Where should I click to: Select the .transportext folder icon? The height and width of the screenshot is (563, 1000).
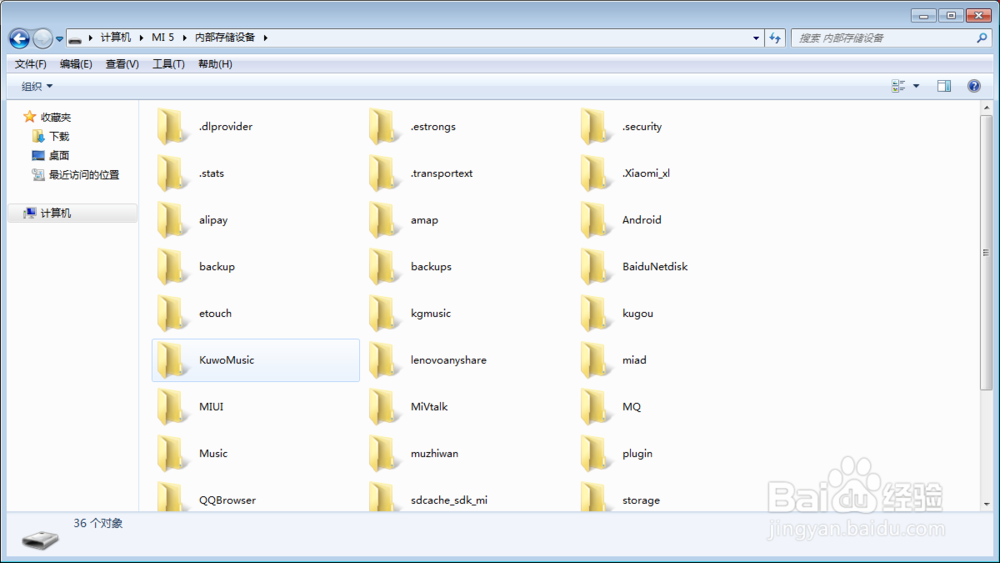point(384,173)
